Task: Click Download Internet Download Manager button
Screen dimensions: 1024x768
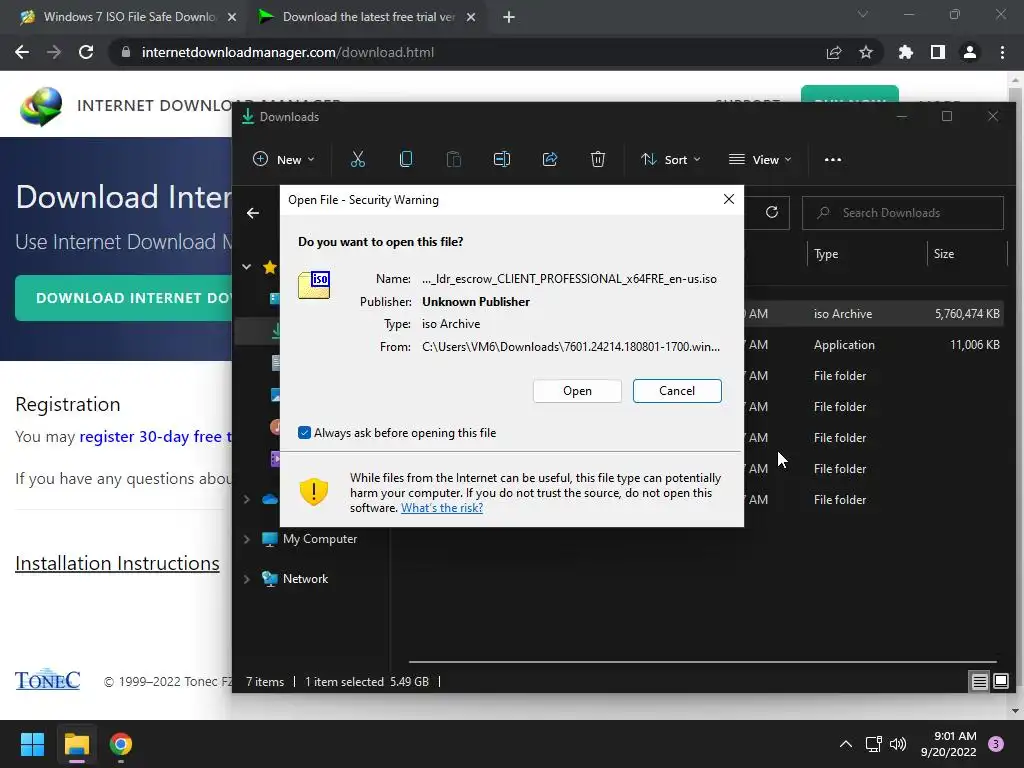Action: coord(124,298)
